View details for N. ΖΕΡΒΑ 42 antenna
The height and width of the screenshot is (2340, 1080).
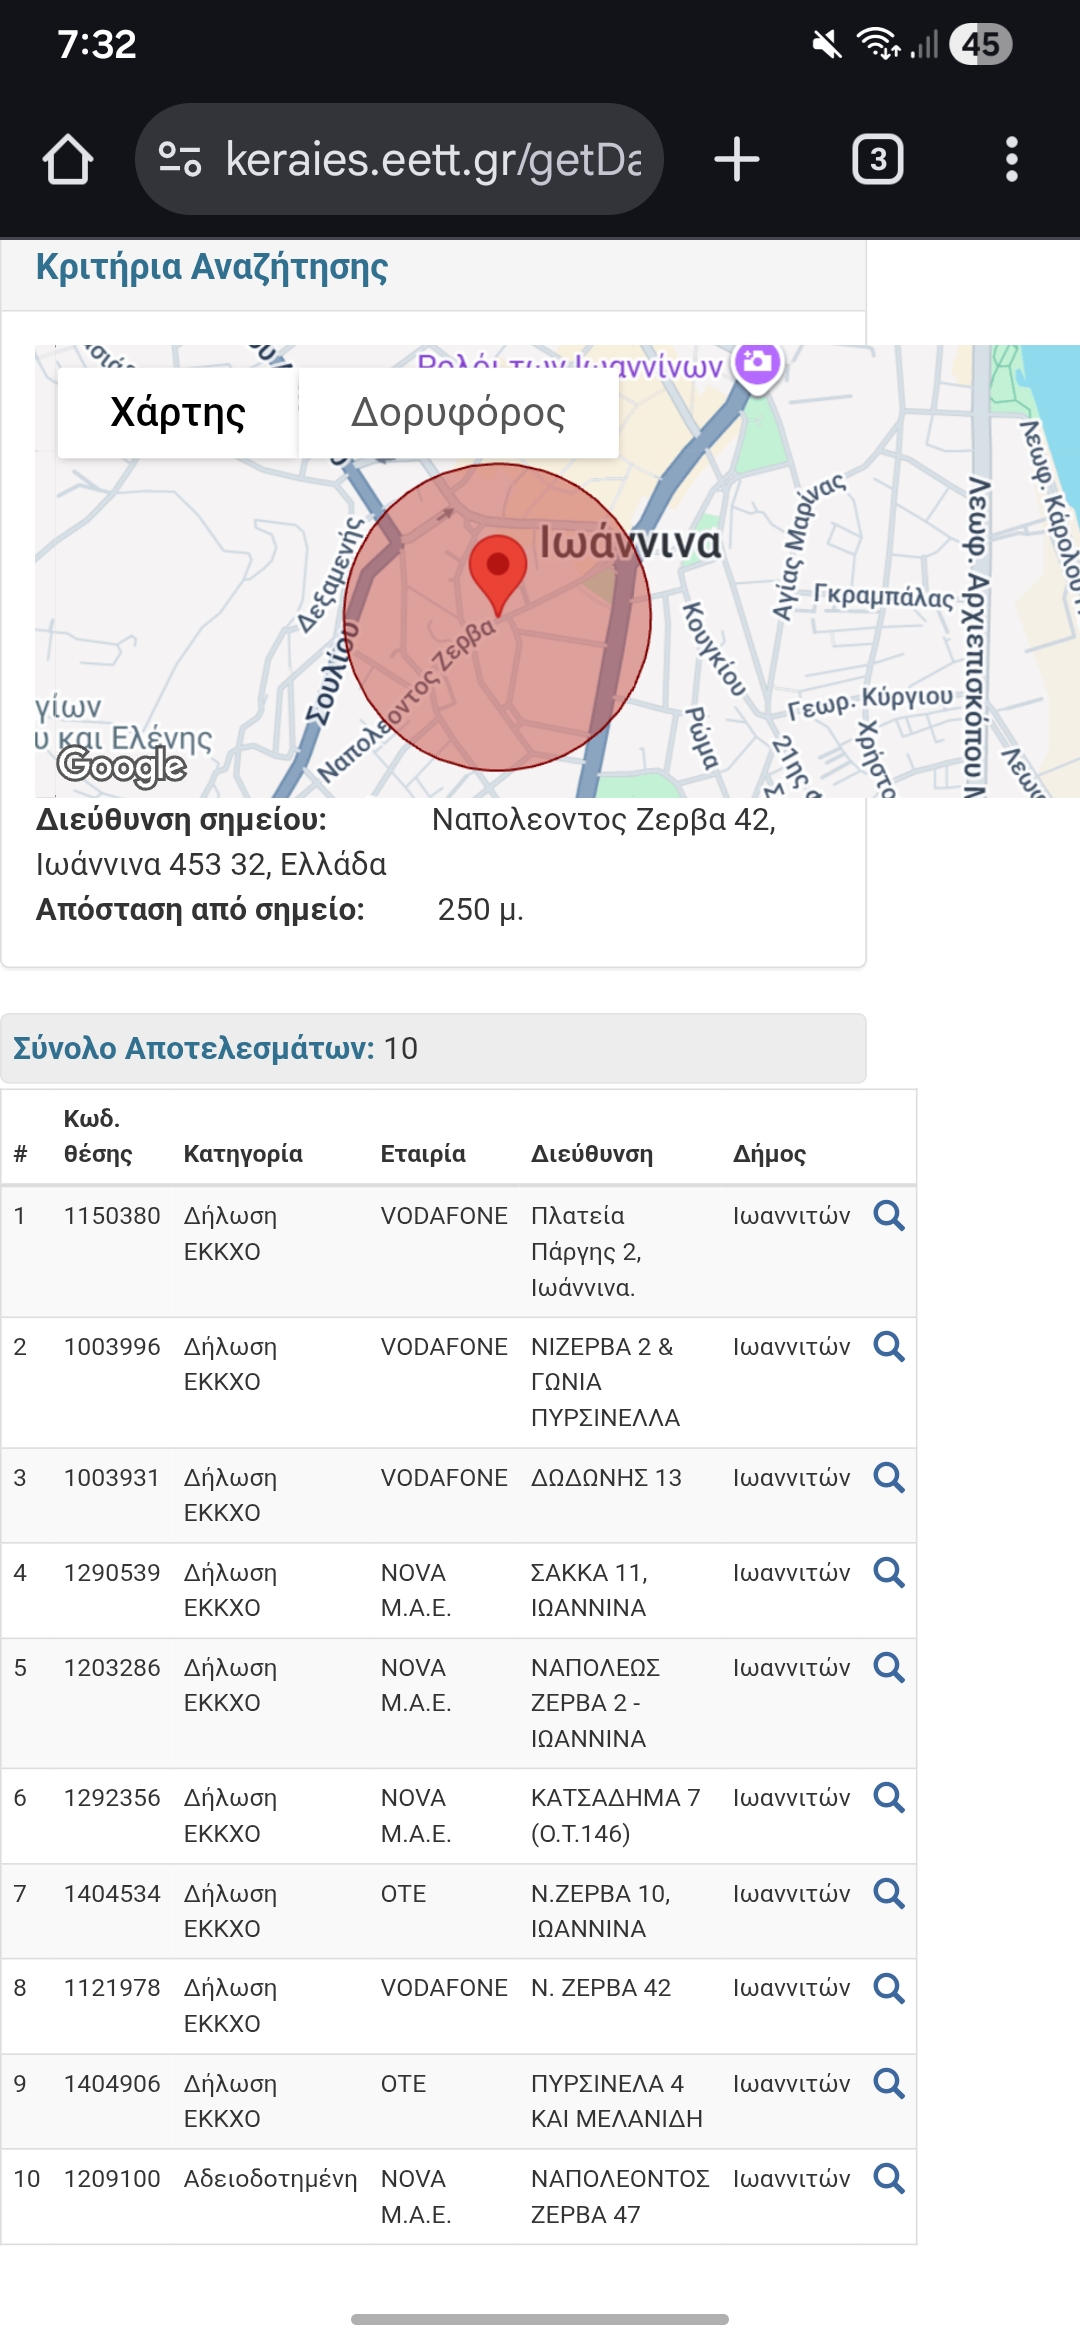(889, 1988)
